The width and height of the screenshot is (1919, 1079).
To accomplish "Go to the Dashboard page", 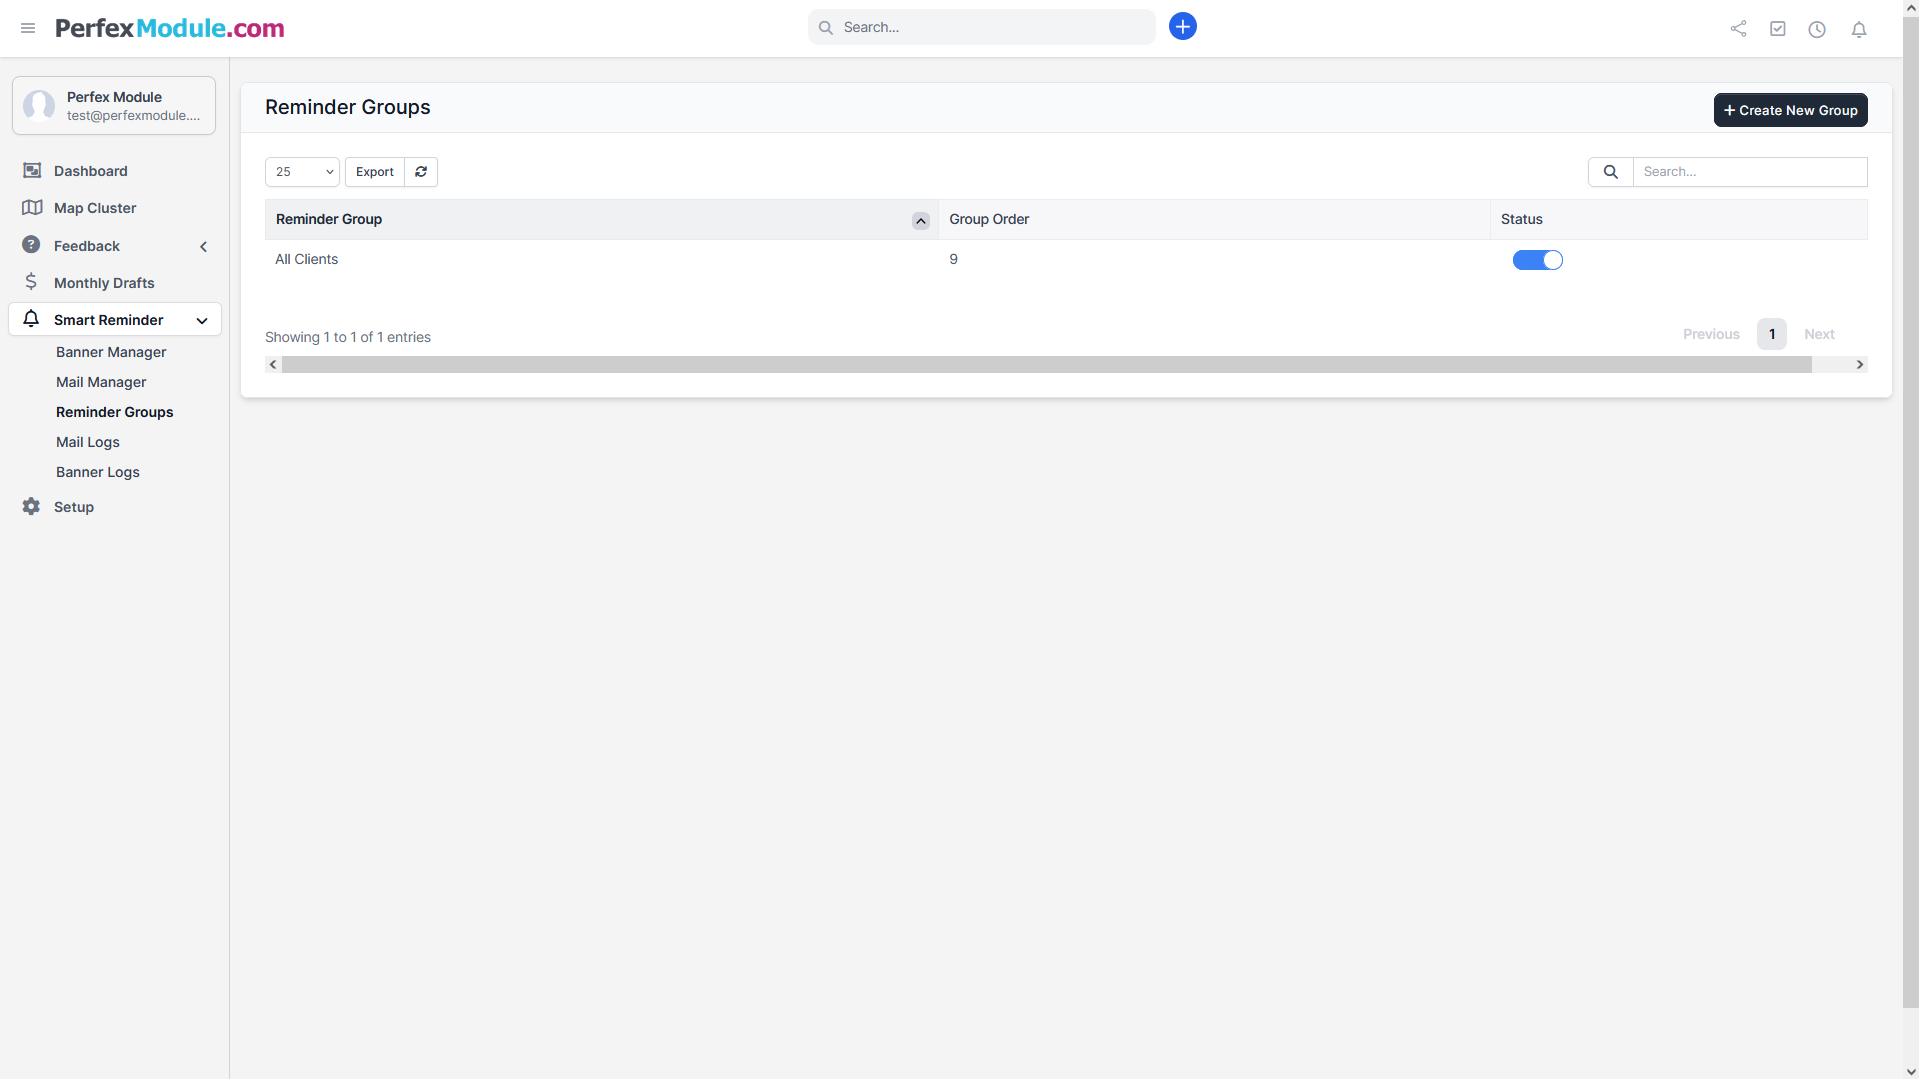I will pos(90,171).
